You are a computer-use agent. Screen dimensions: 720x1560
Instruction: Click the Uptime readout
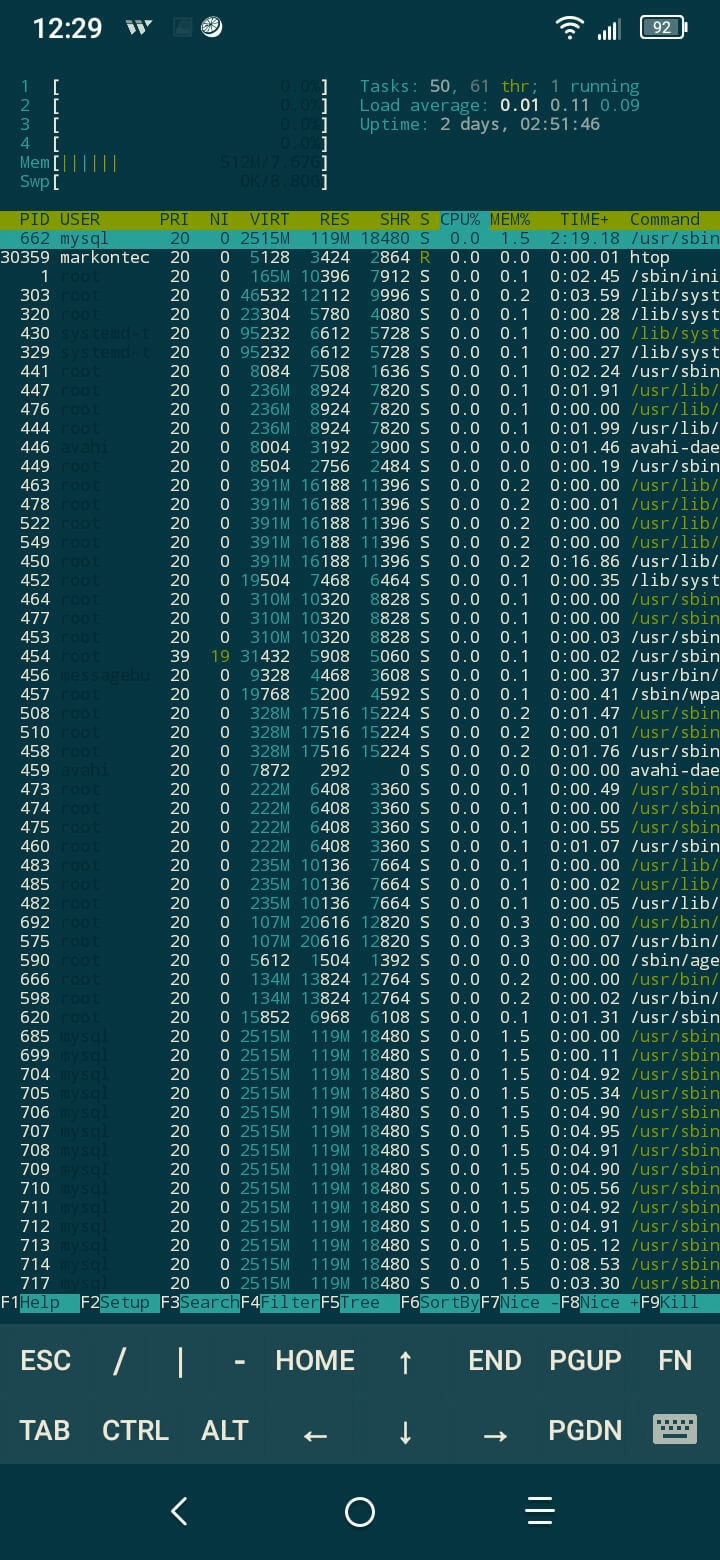pos(480,125)
